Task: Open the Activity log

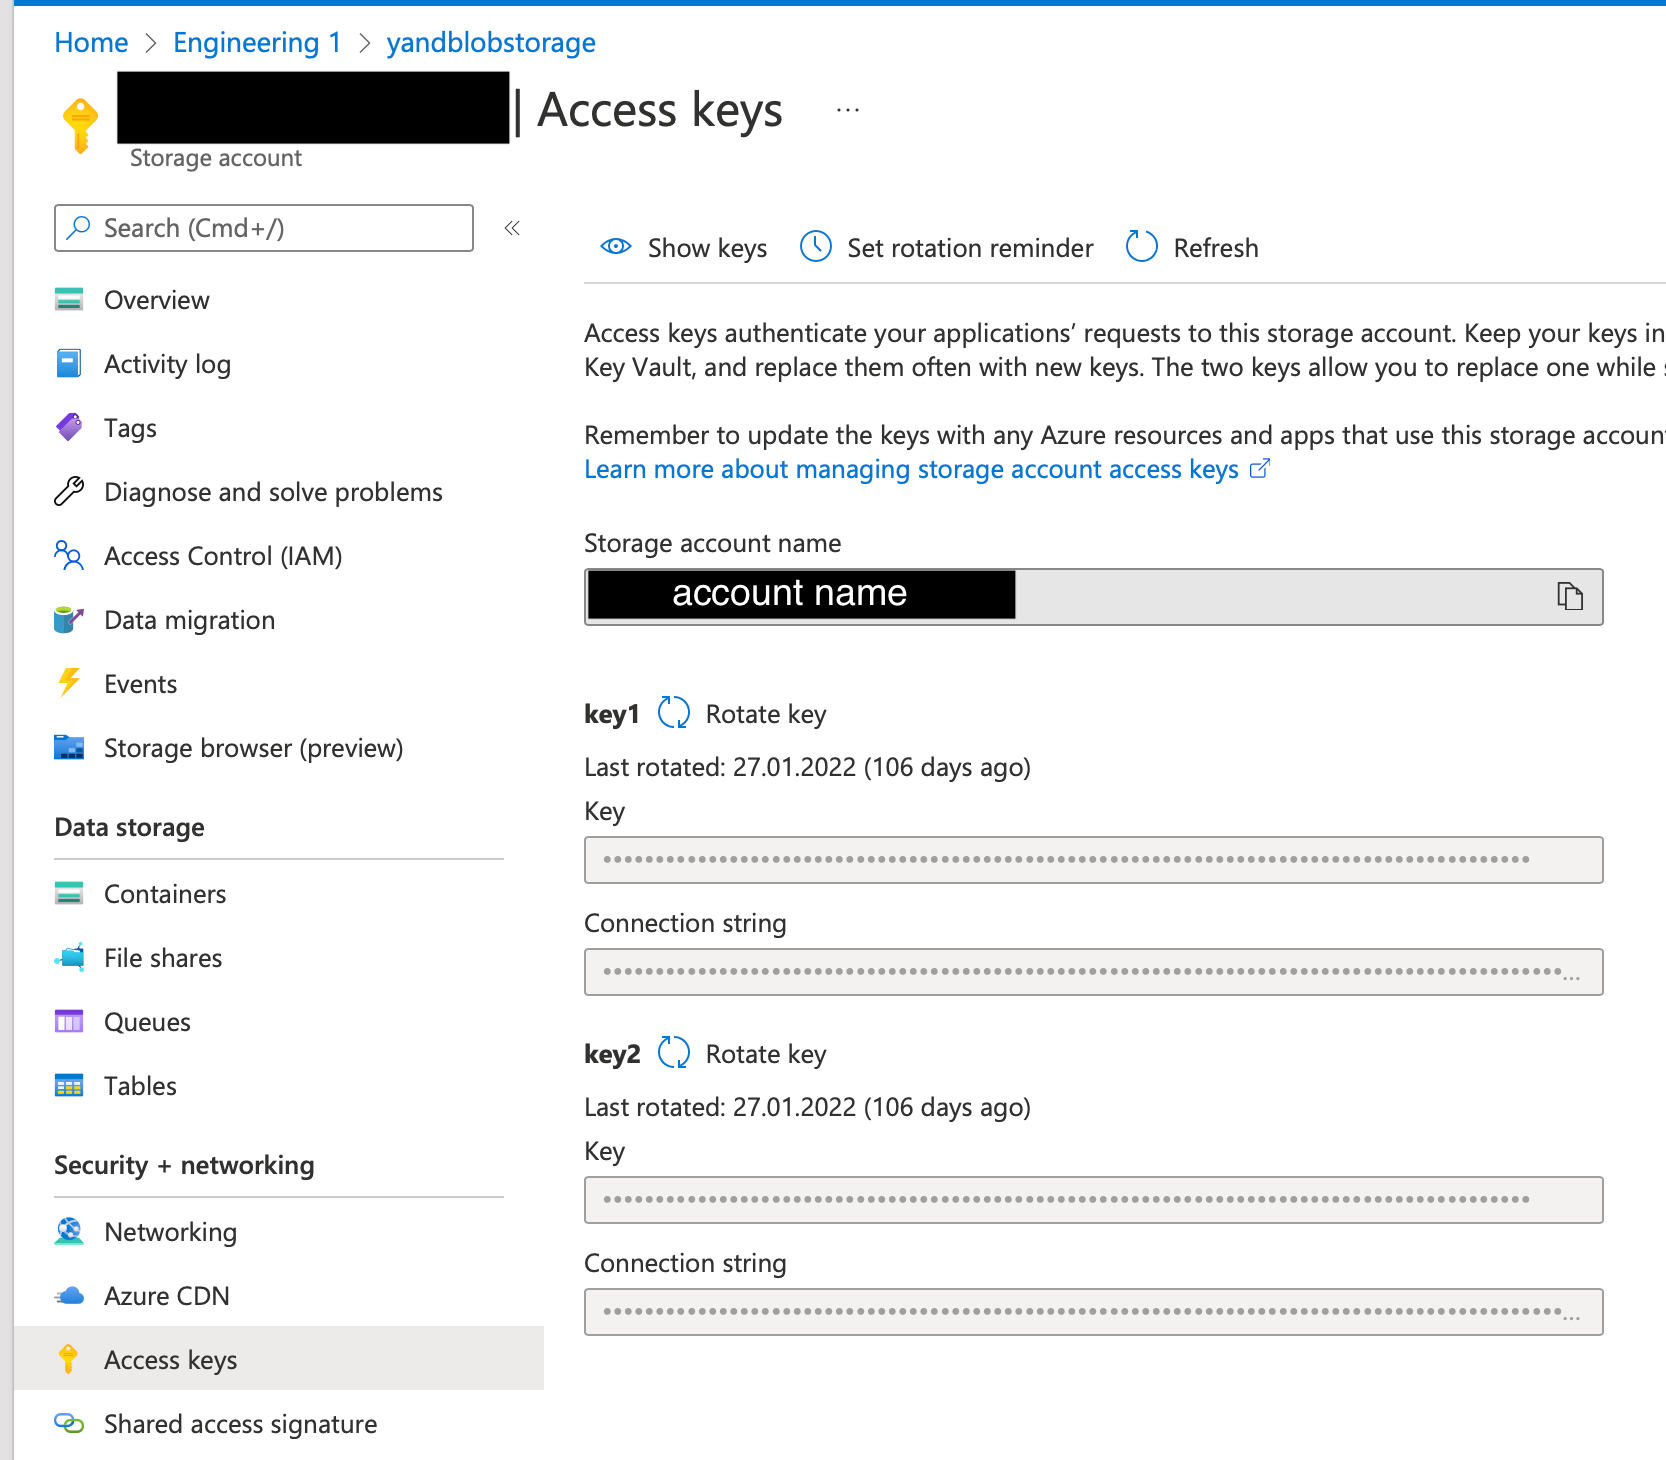Action: pyautogui.click(x=167, y=363)
